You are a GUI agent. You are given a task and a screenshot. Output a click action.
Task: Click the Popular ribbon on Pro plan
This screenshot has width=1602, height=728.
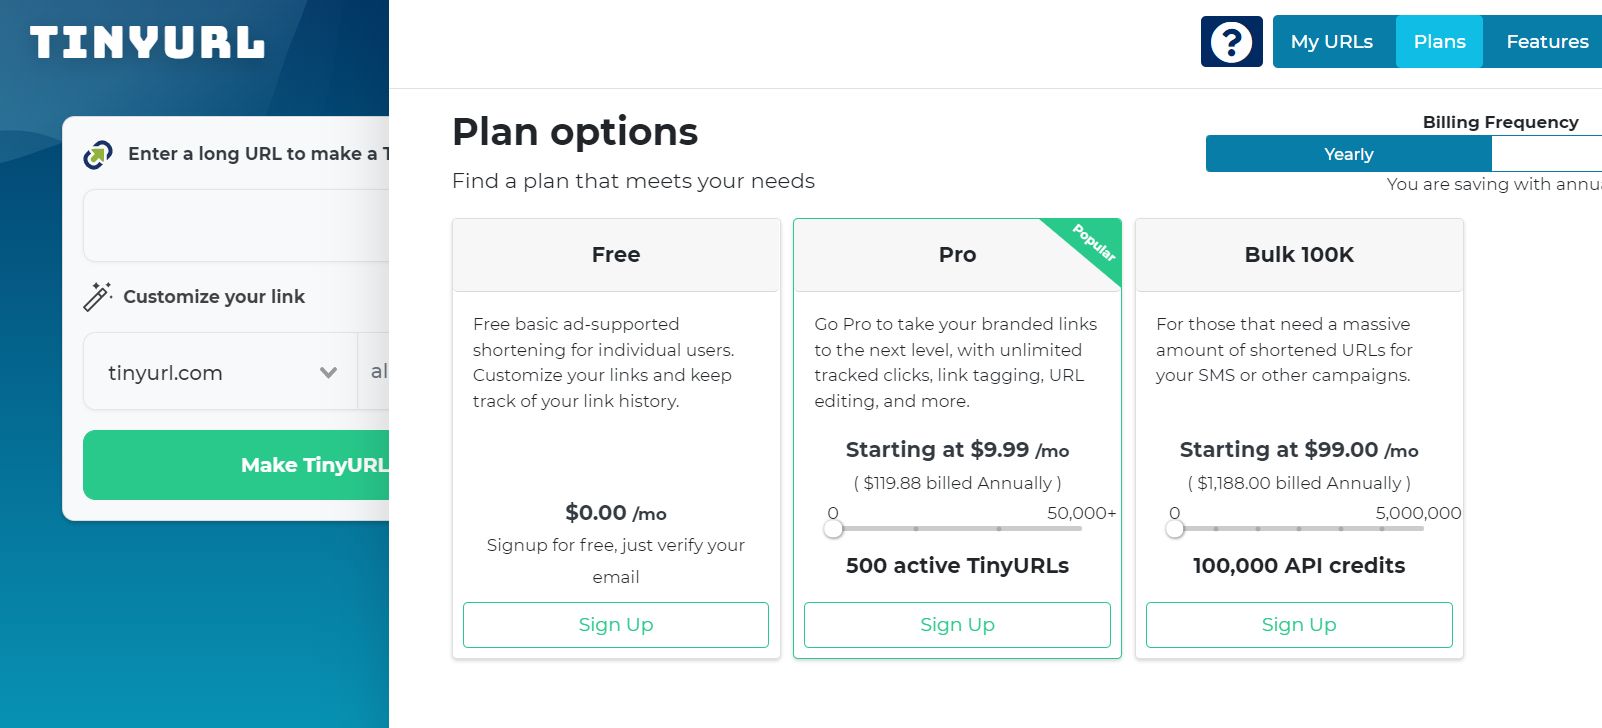(1094, 243)
